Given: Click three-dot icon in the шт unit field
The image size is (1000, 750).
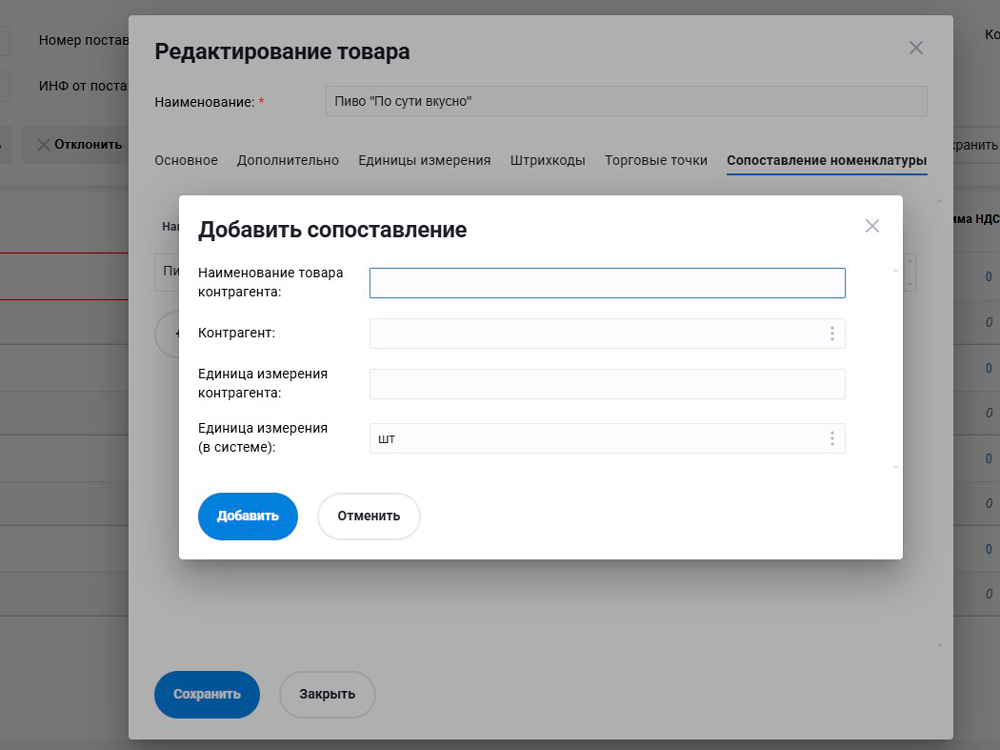Looking at the screenshot, I should (831, 439).
